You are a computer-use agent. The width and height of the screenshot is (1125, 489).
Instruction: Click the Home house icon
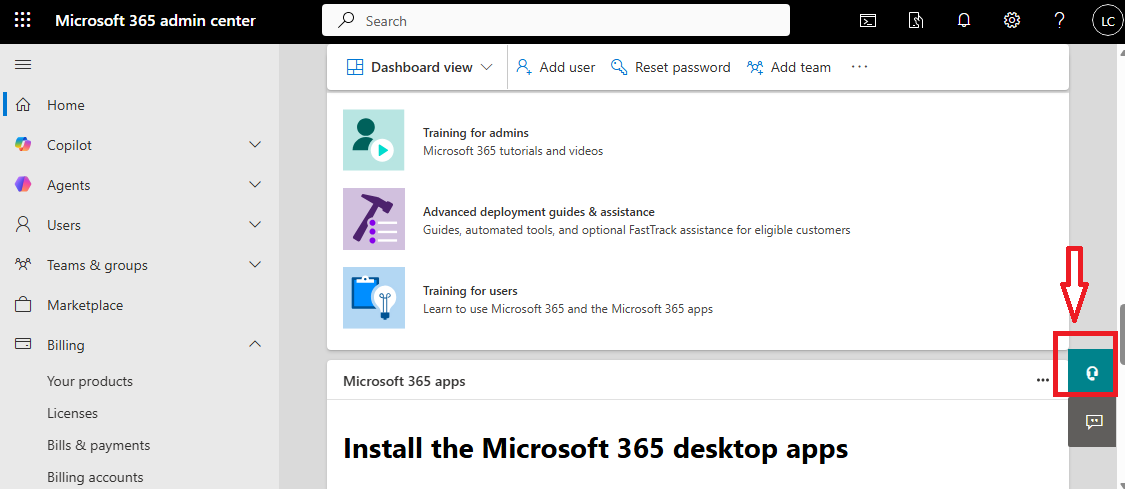tap(23, 105)
